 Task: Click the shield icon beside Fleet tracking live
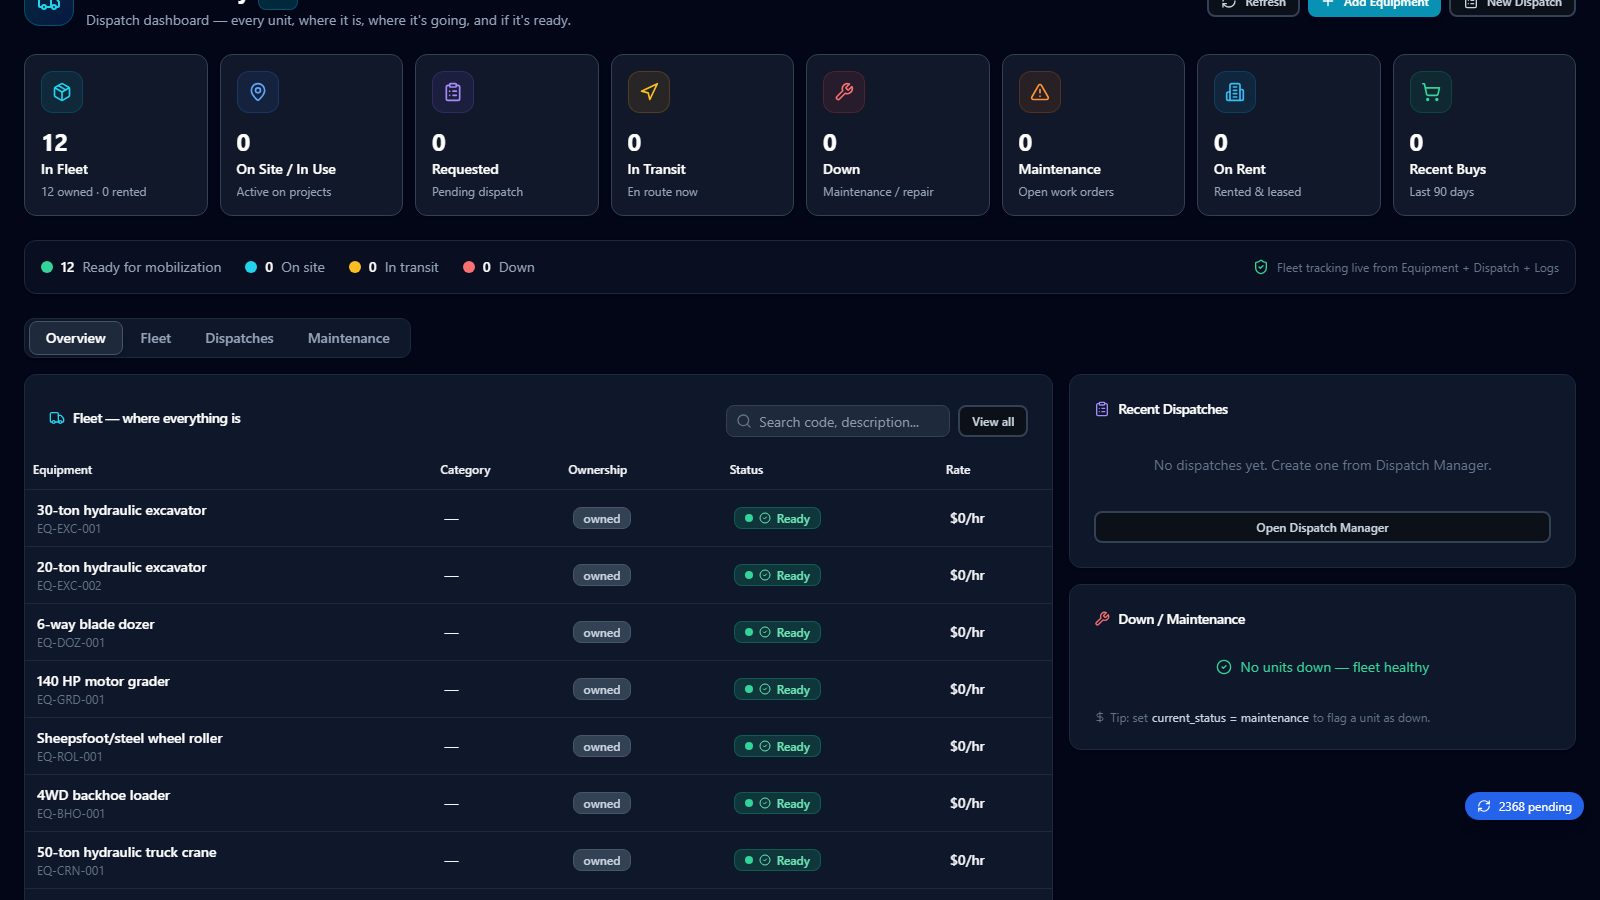tap(1261, 267)
